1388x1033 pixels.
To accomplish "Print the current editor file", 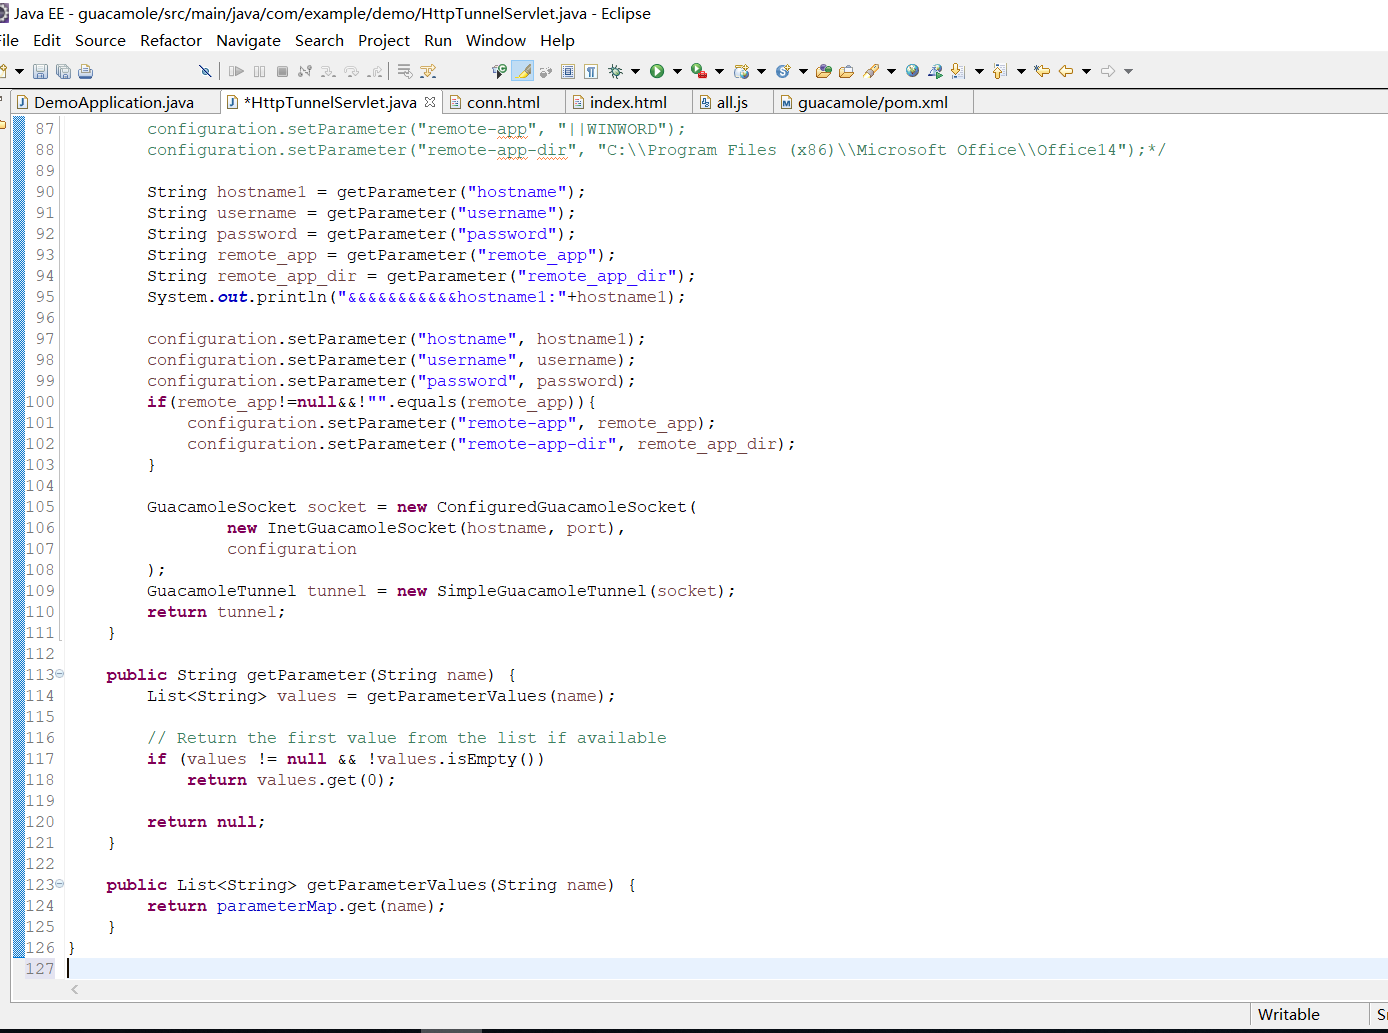I will coord(86,71).
